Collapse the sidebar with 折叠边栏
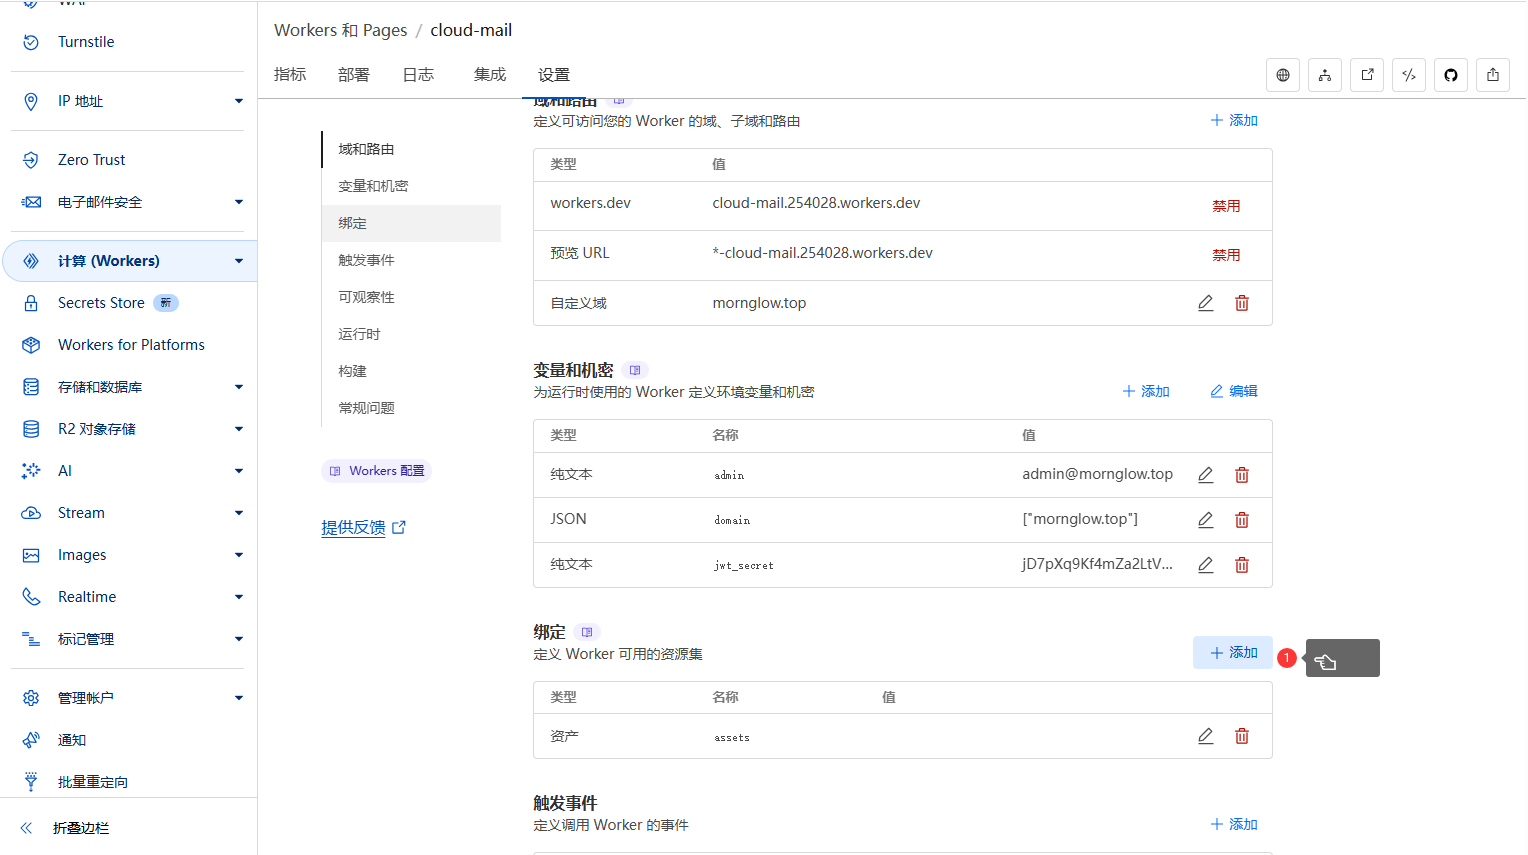Image resolution: width=1528 pixels, height=855 pixels. coord(80,828)
